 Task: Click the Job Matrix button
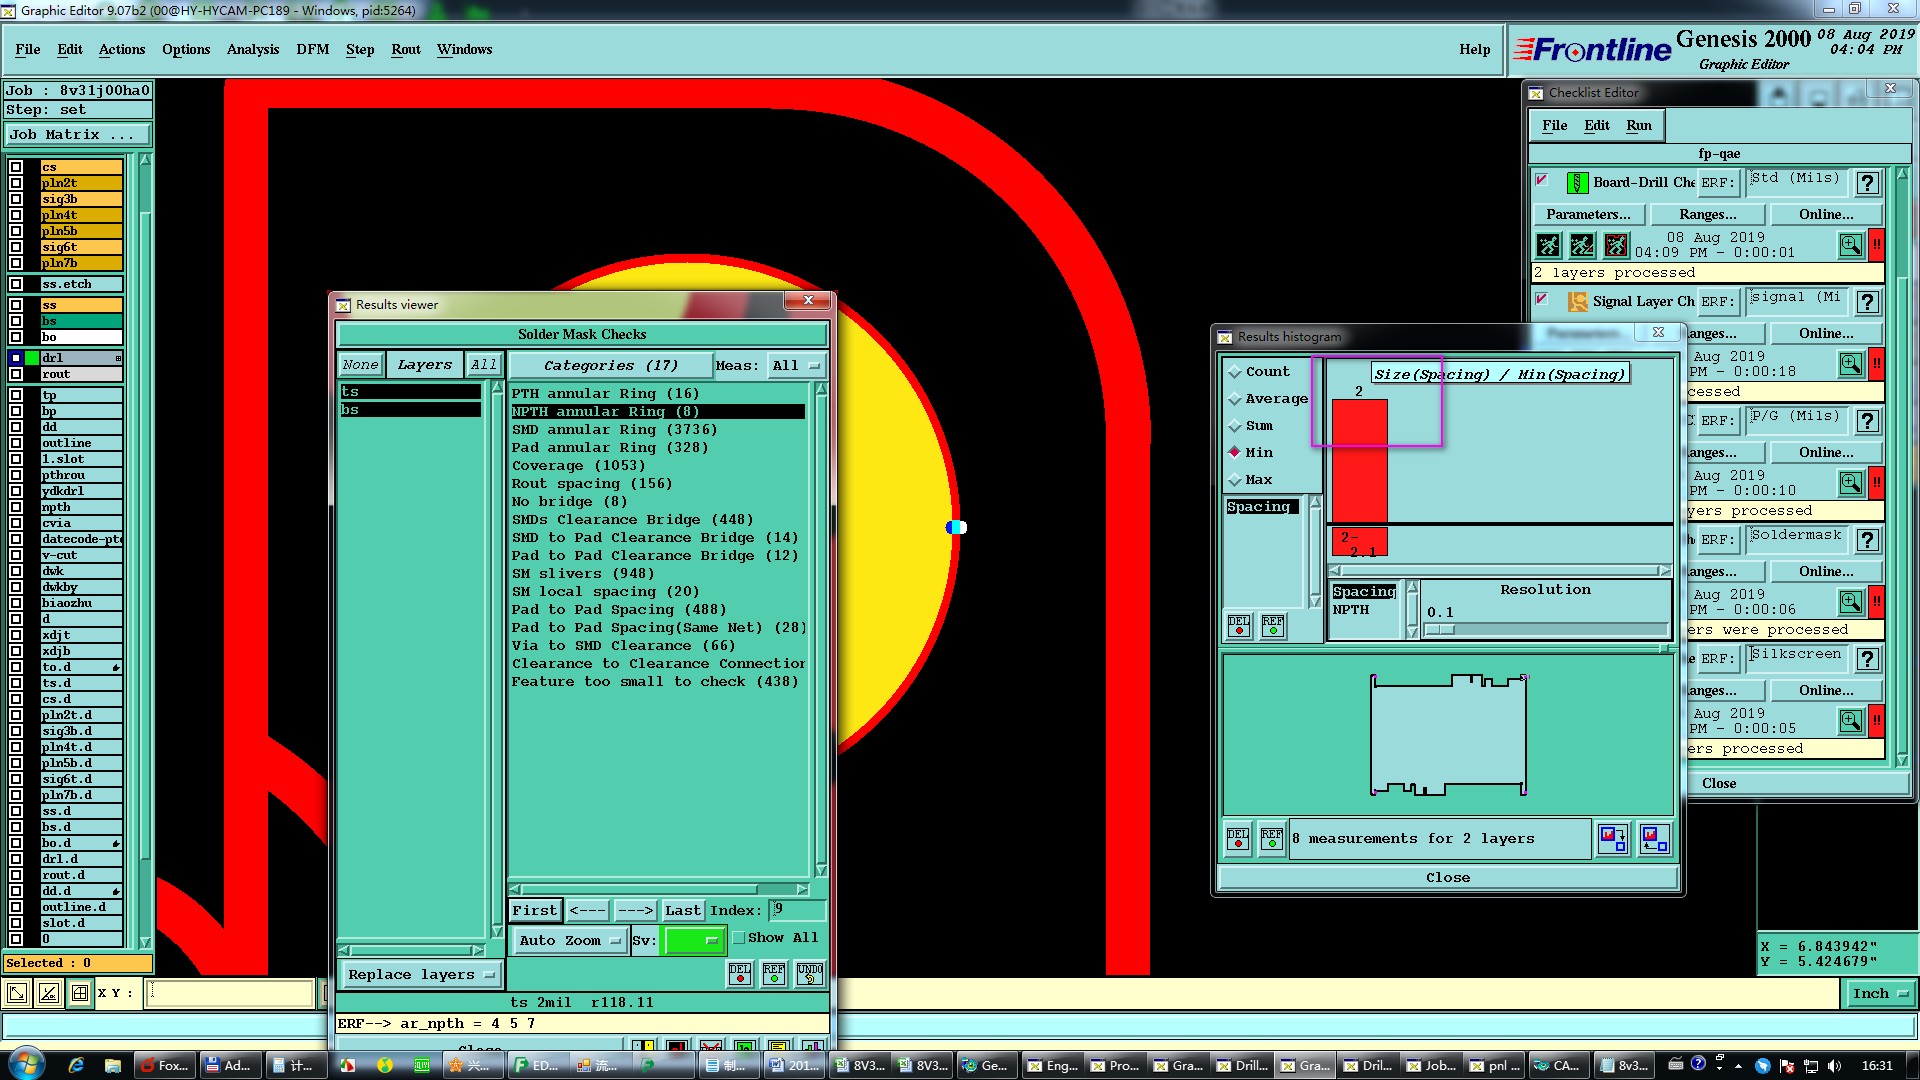78,134
